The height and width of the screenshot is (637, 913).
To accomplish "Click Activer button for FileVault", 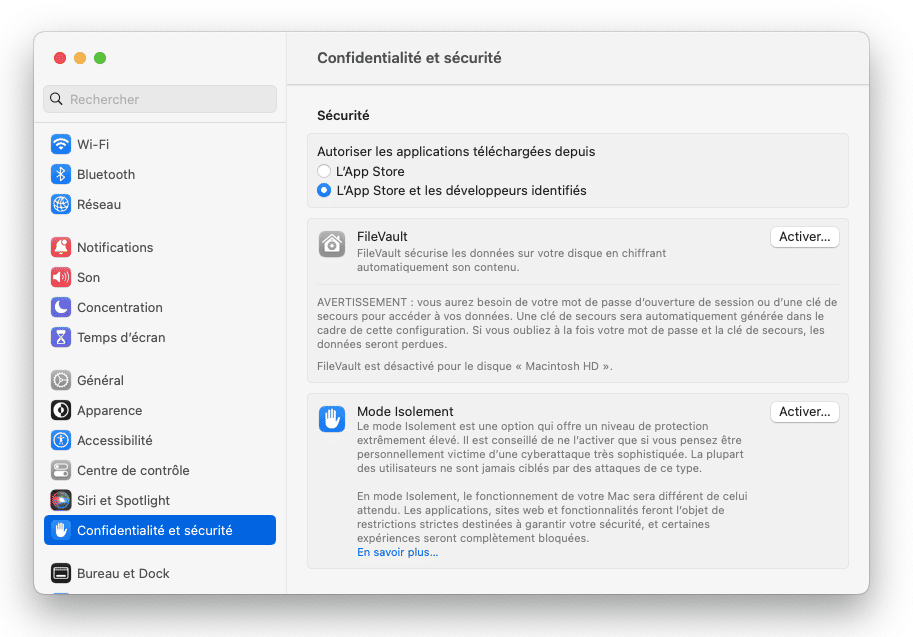I will tap(805, 236).
